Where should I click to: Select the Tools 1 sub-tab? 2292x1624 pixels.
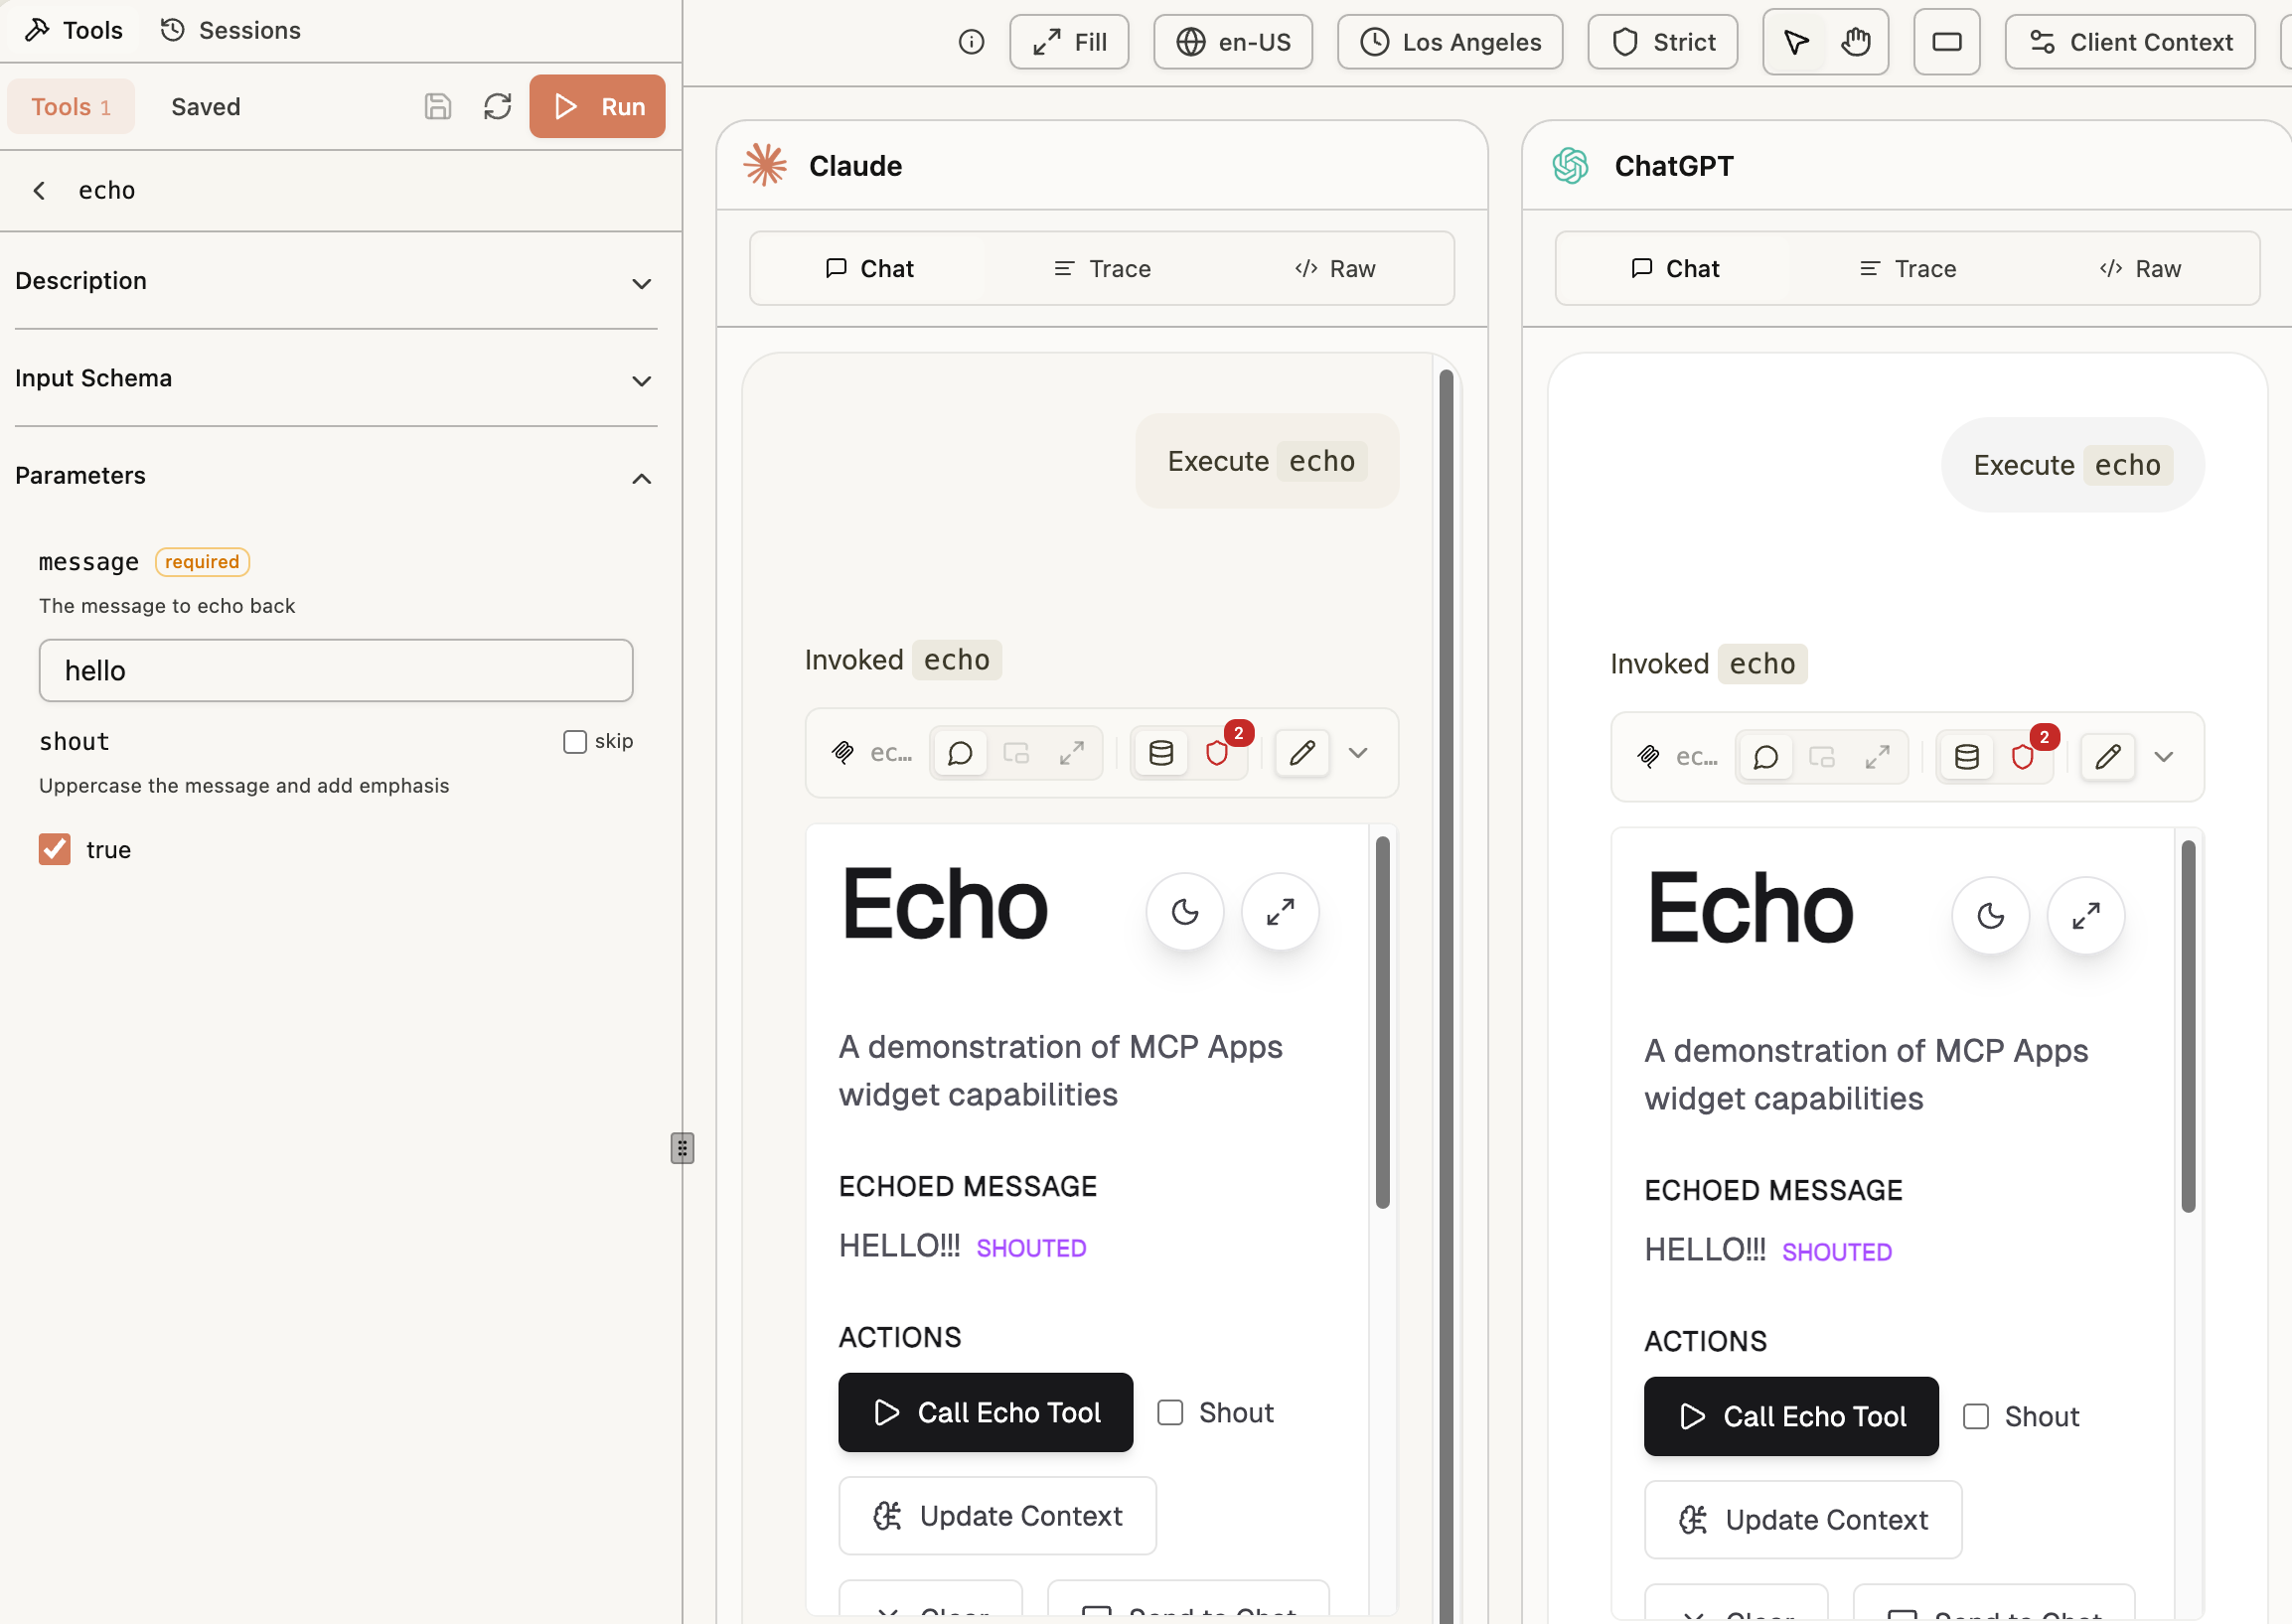tap(71, 107)
